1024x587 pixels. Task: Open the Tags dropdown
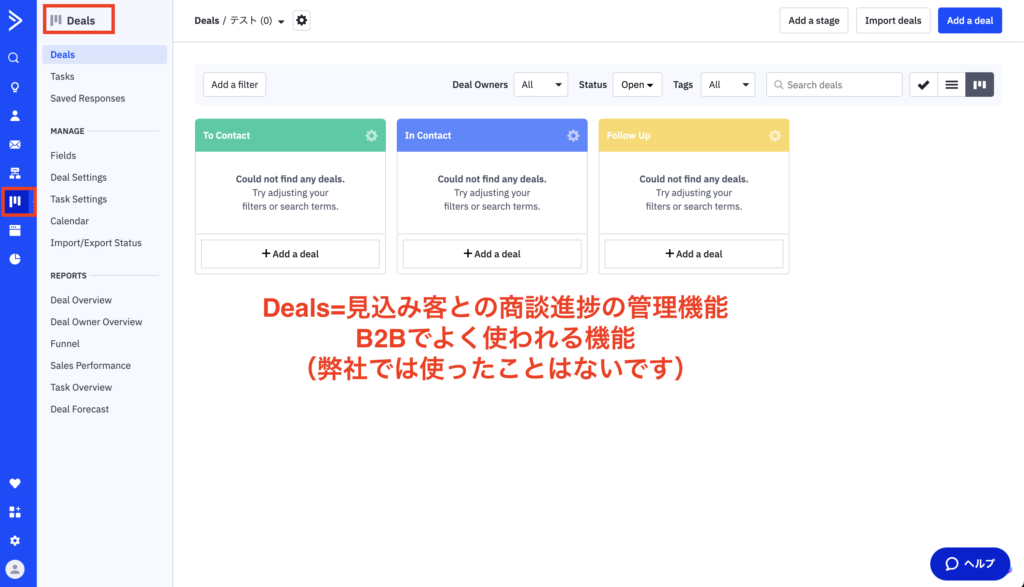(x=728, y=84)
